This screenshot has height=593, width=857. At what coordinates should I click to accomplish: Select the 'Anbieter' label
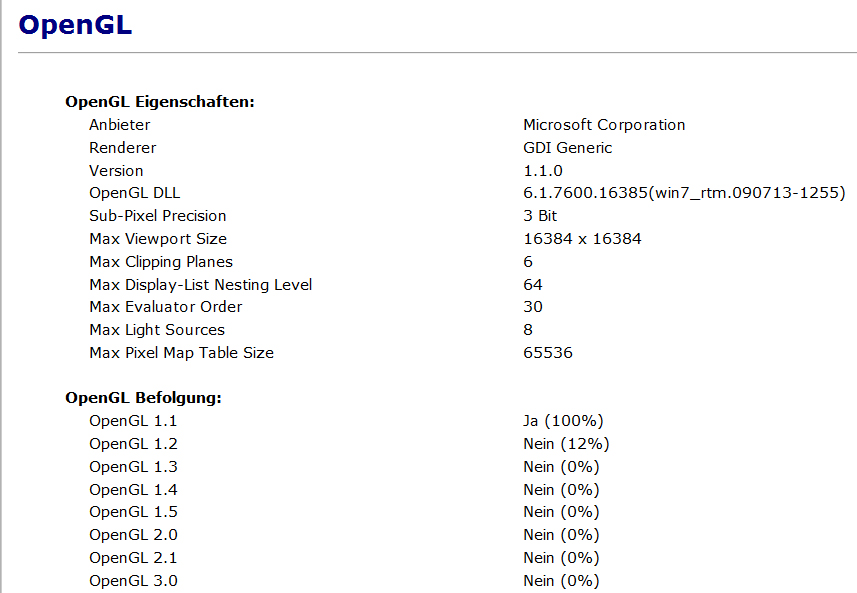[x=120, y=125]
